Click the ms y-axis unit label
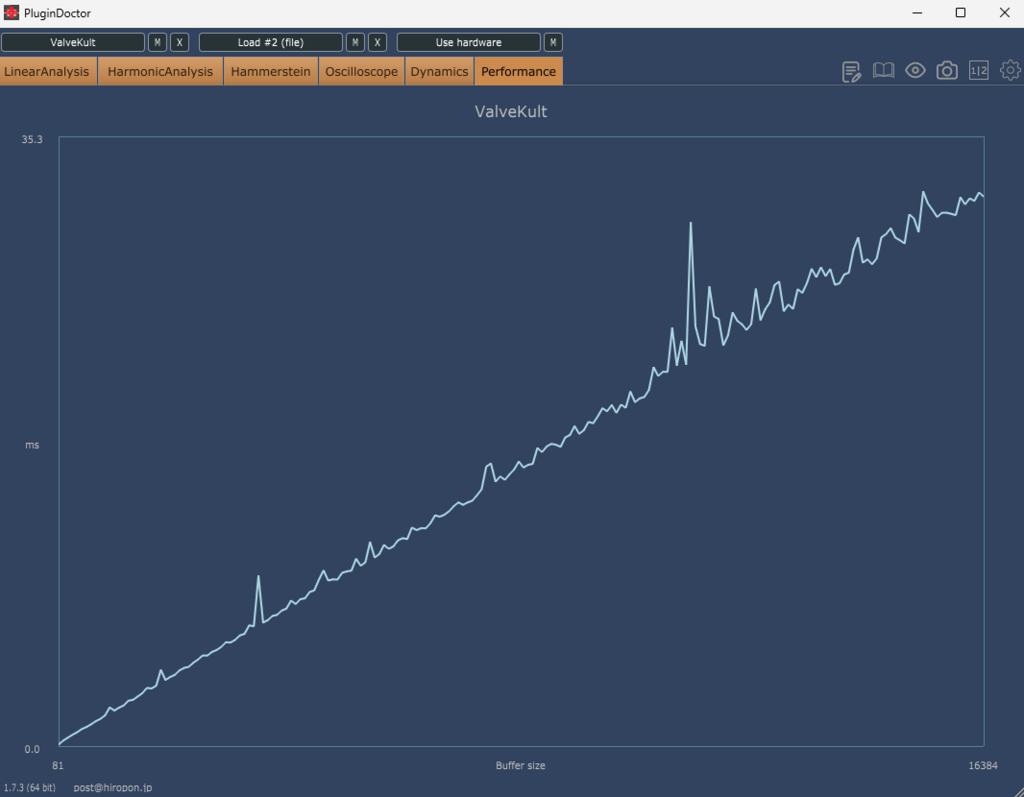 click(x=32, y=445)
